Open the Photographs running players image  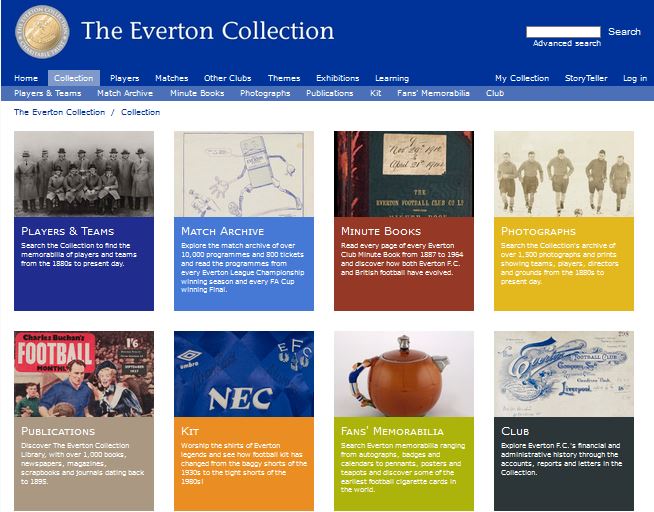pyautogui.click(x=564, y=174)
